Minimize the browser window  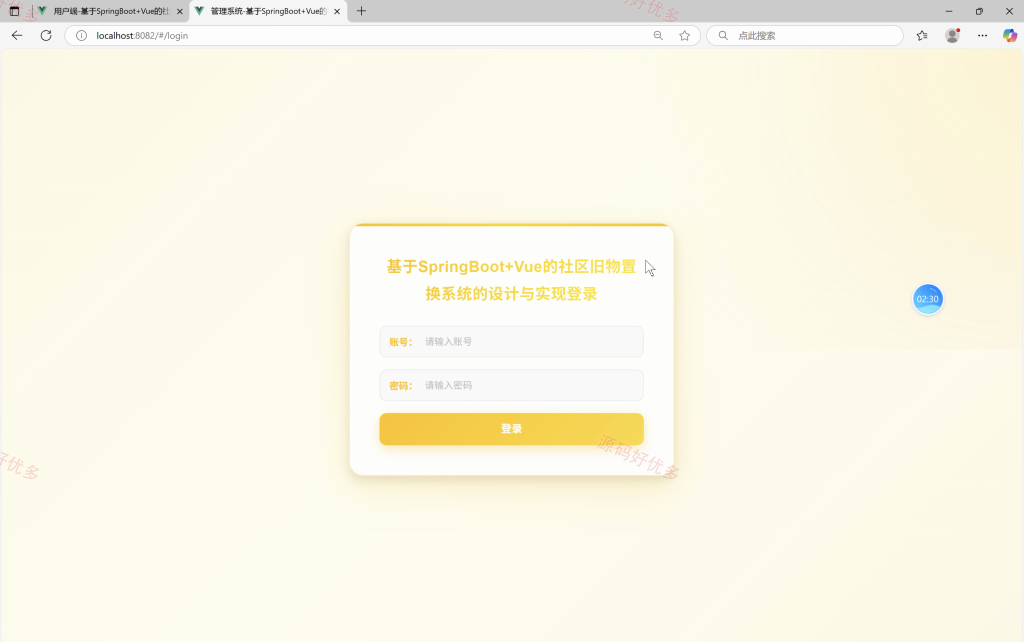(x=949, y=11)
